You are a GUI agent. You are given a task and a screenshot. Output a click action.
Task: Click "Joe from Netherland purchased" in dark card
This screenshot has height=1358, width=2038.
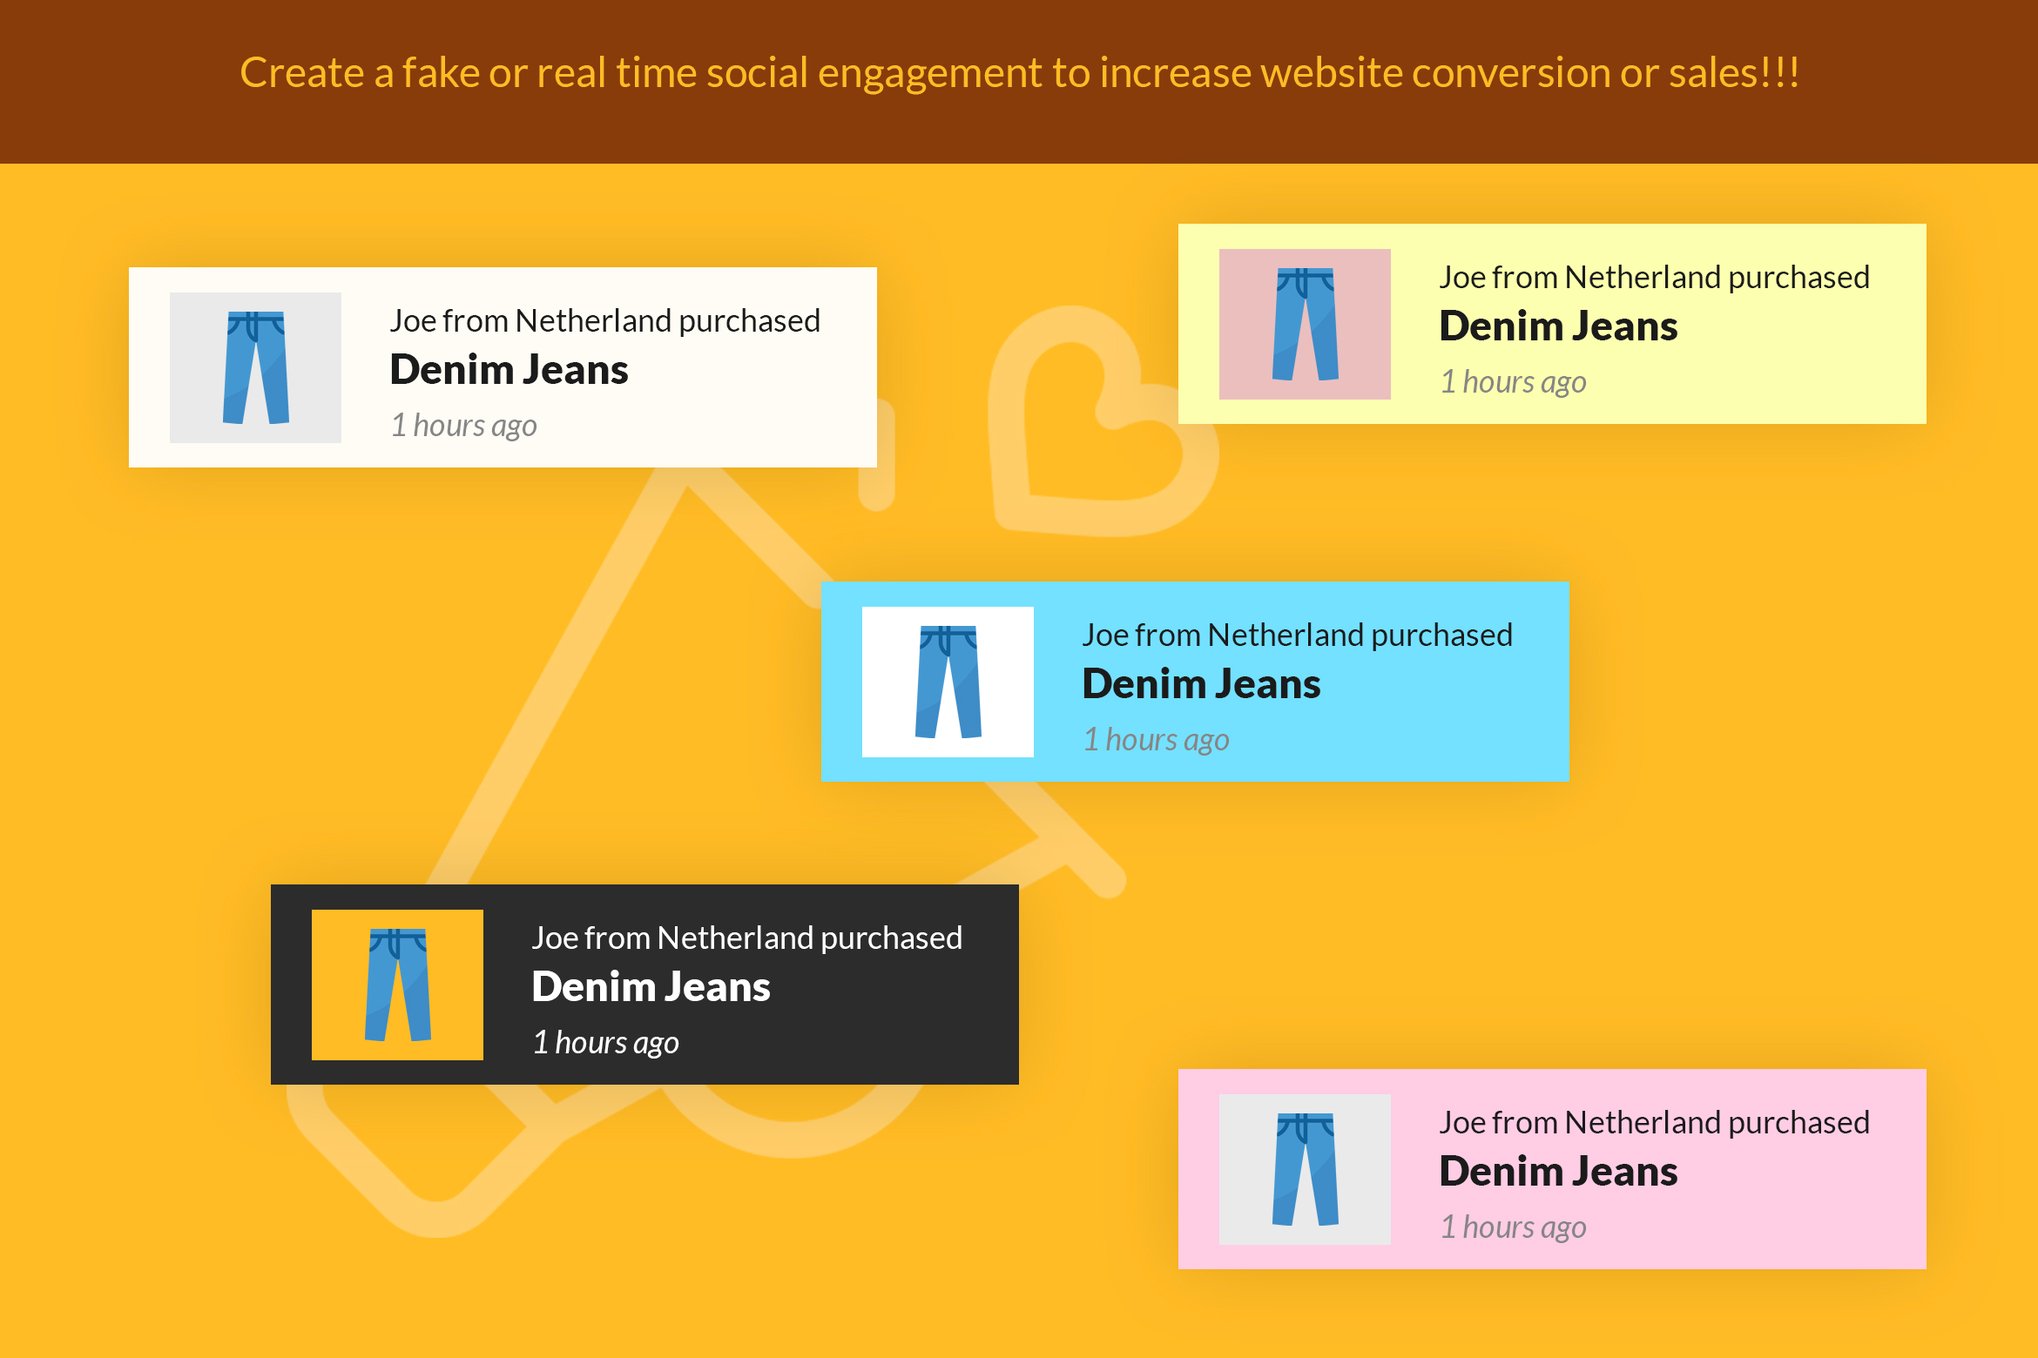(747, 938)
